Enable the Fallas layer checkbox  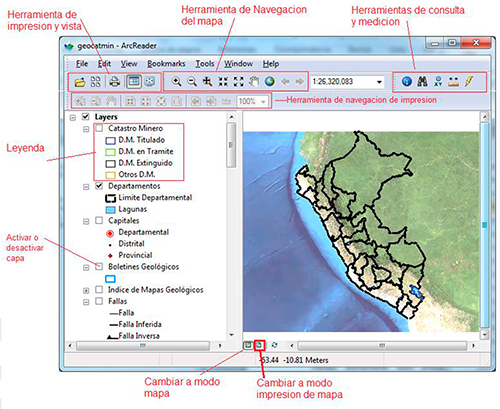coord(99,301)
